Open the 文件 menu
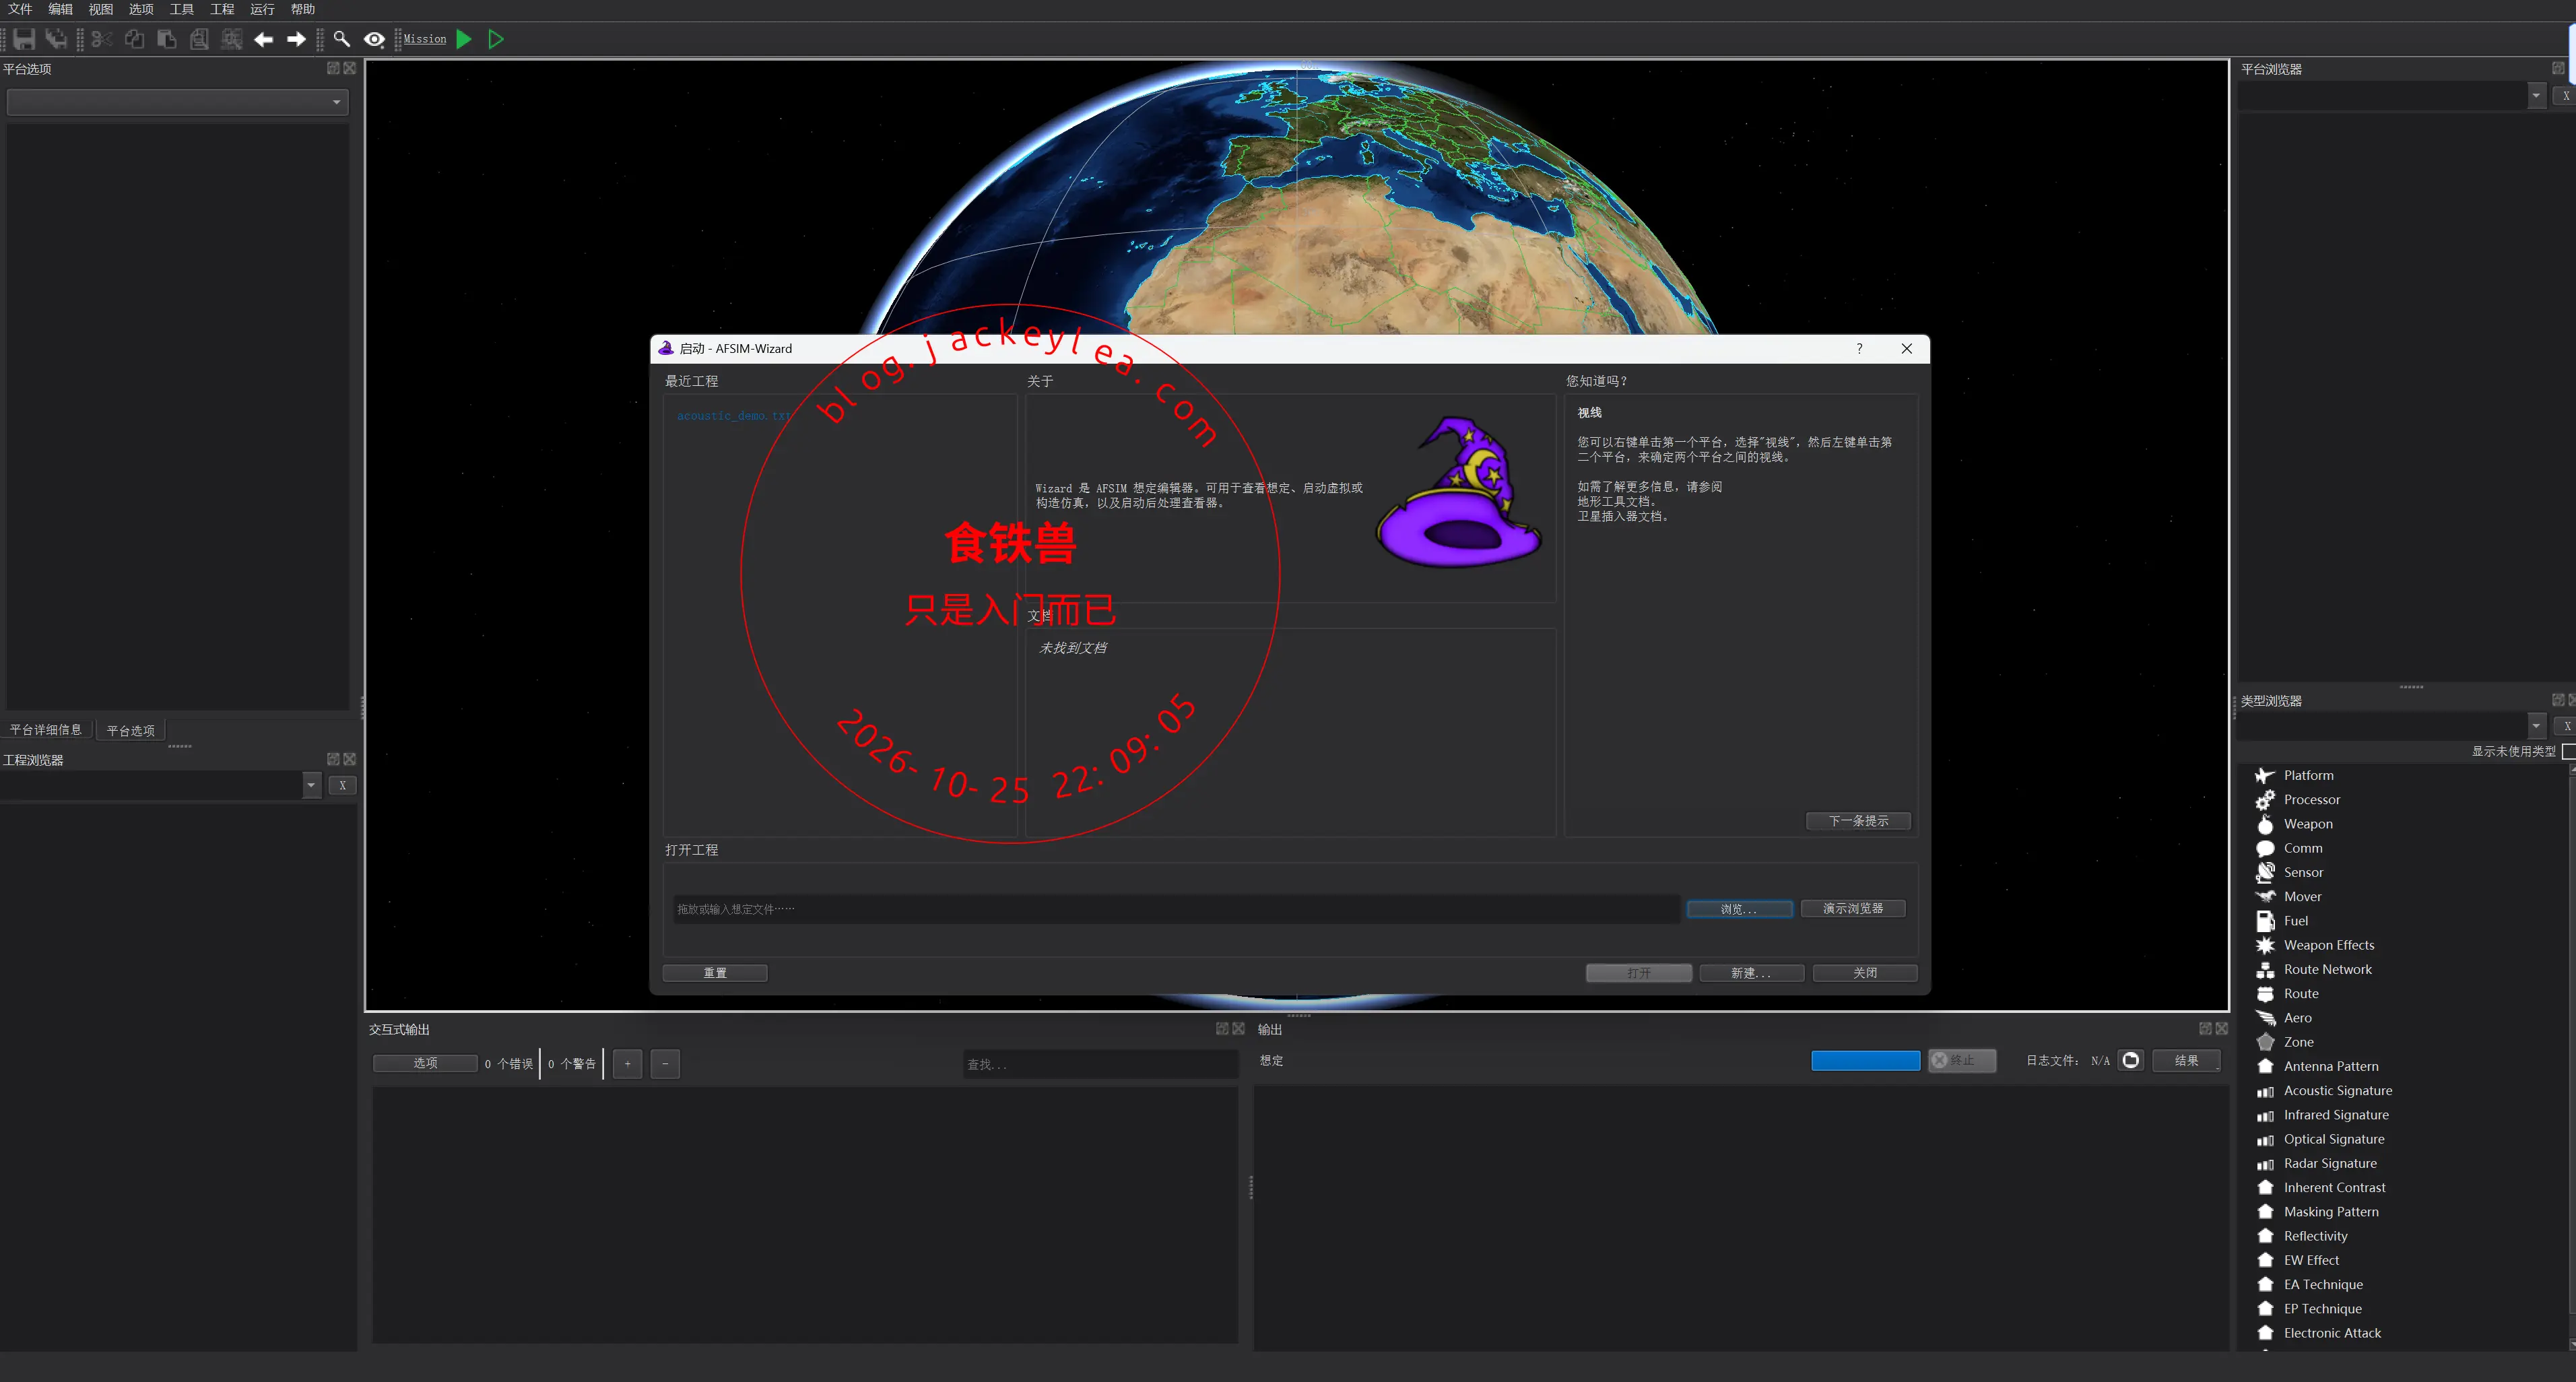 click(x=20, y=9)
